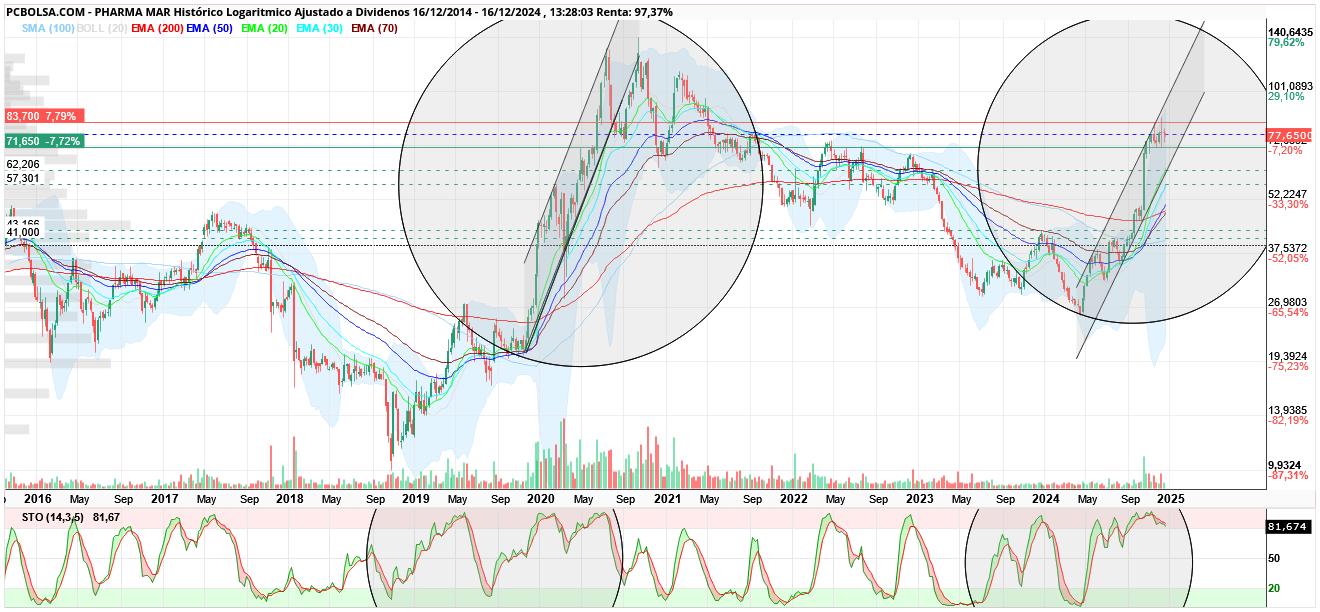The width and height of the screenshot is (1320, 612).
Task: Click the 13,9385 price axis value
Action: (x=1288, y=411)
